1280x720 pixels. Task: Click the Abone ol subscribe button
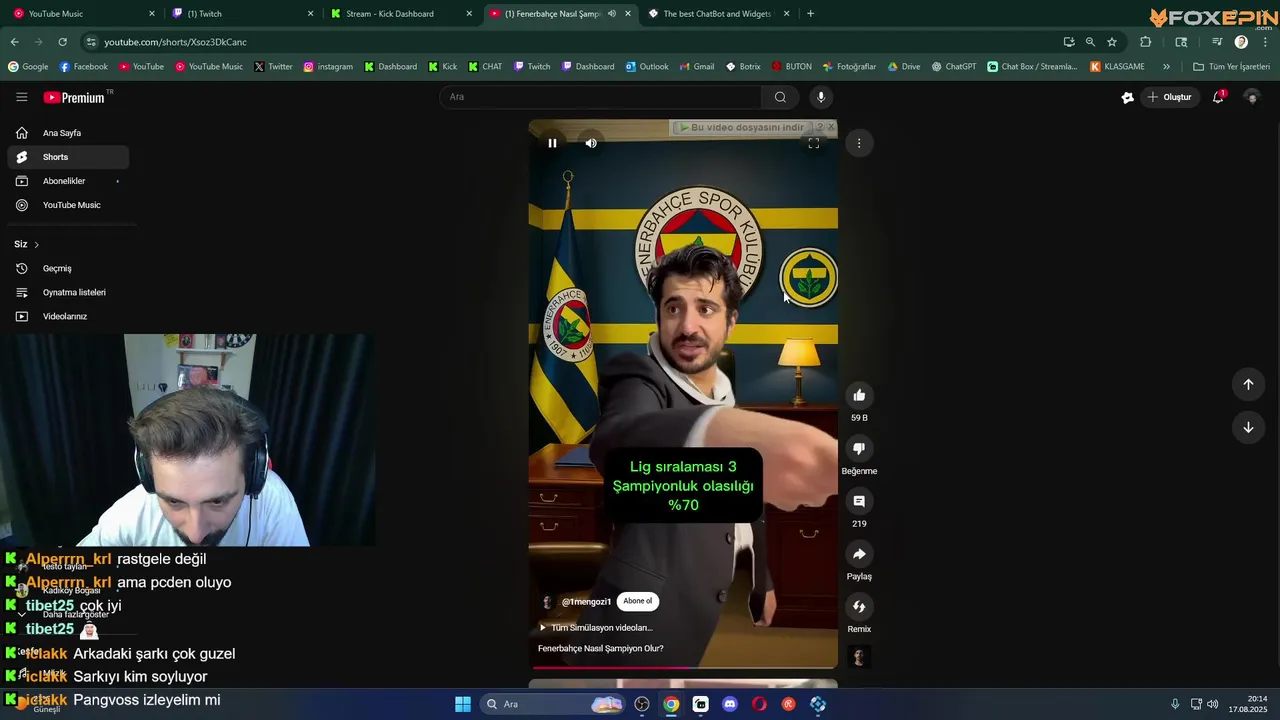638,601
